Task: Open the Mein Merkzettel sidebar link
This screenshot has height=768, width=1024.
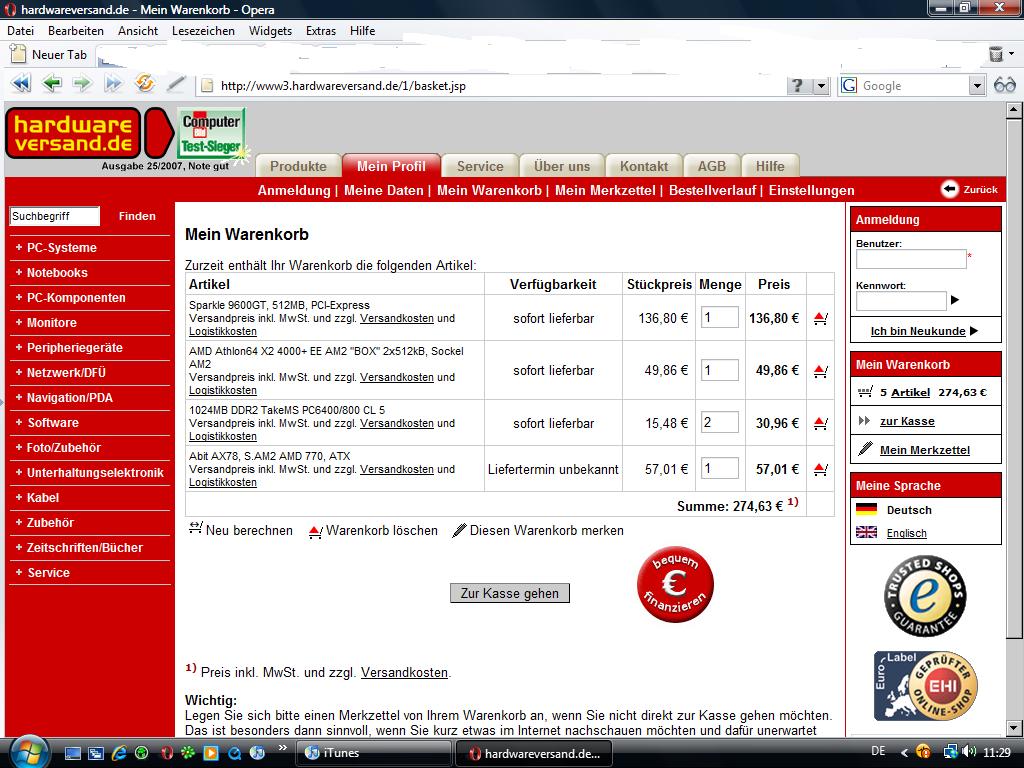Action: [x=925, y=450]
